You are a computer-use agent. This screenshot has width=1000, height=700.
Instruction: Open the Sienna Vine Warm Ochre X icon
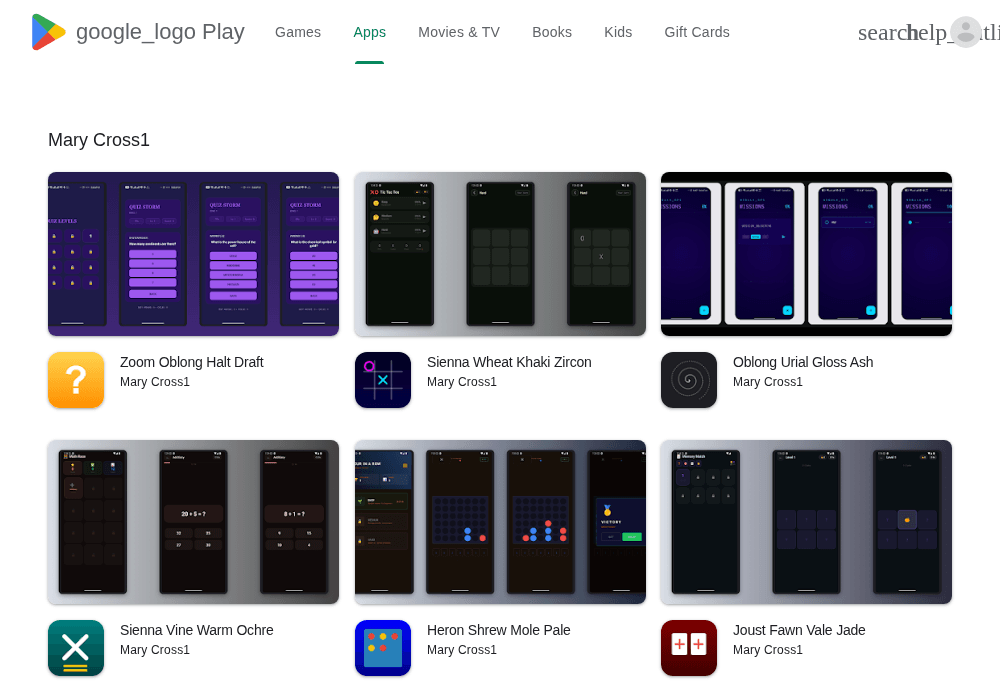(76, 648)
